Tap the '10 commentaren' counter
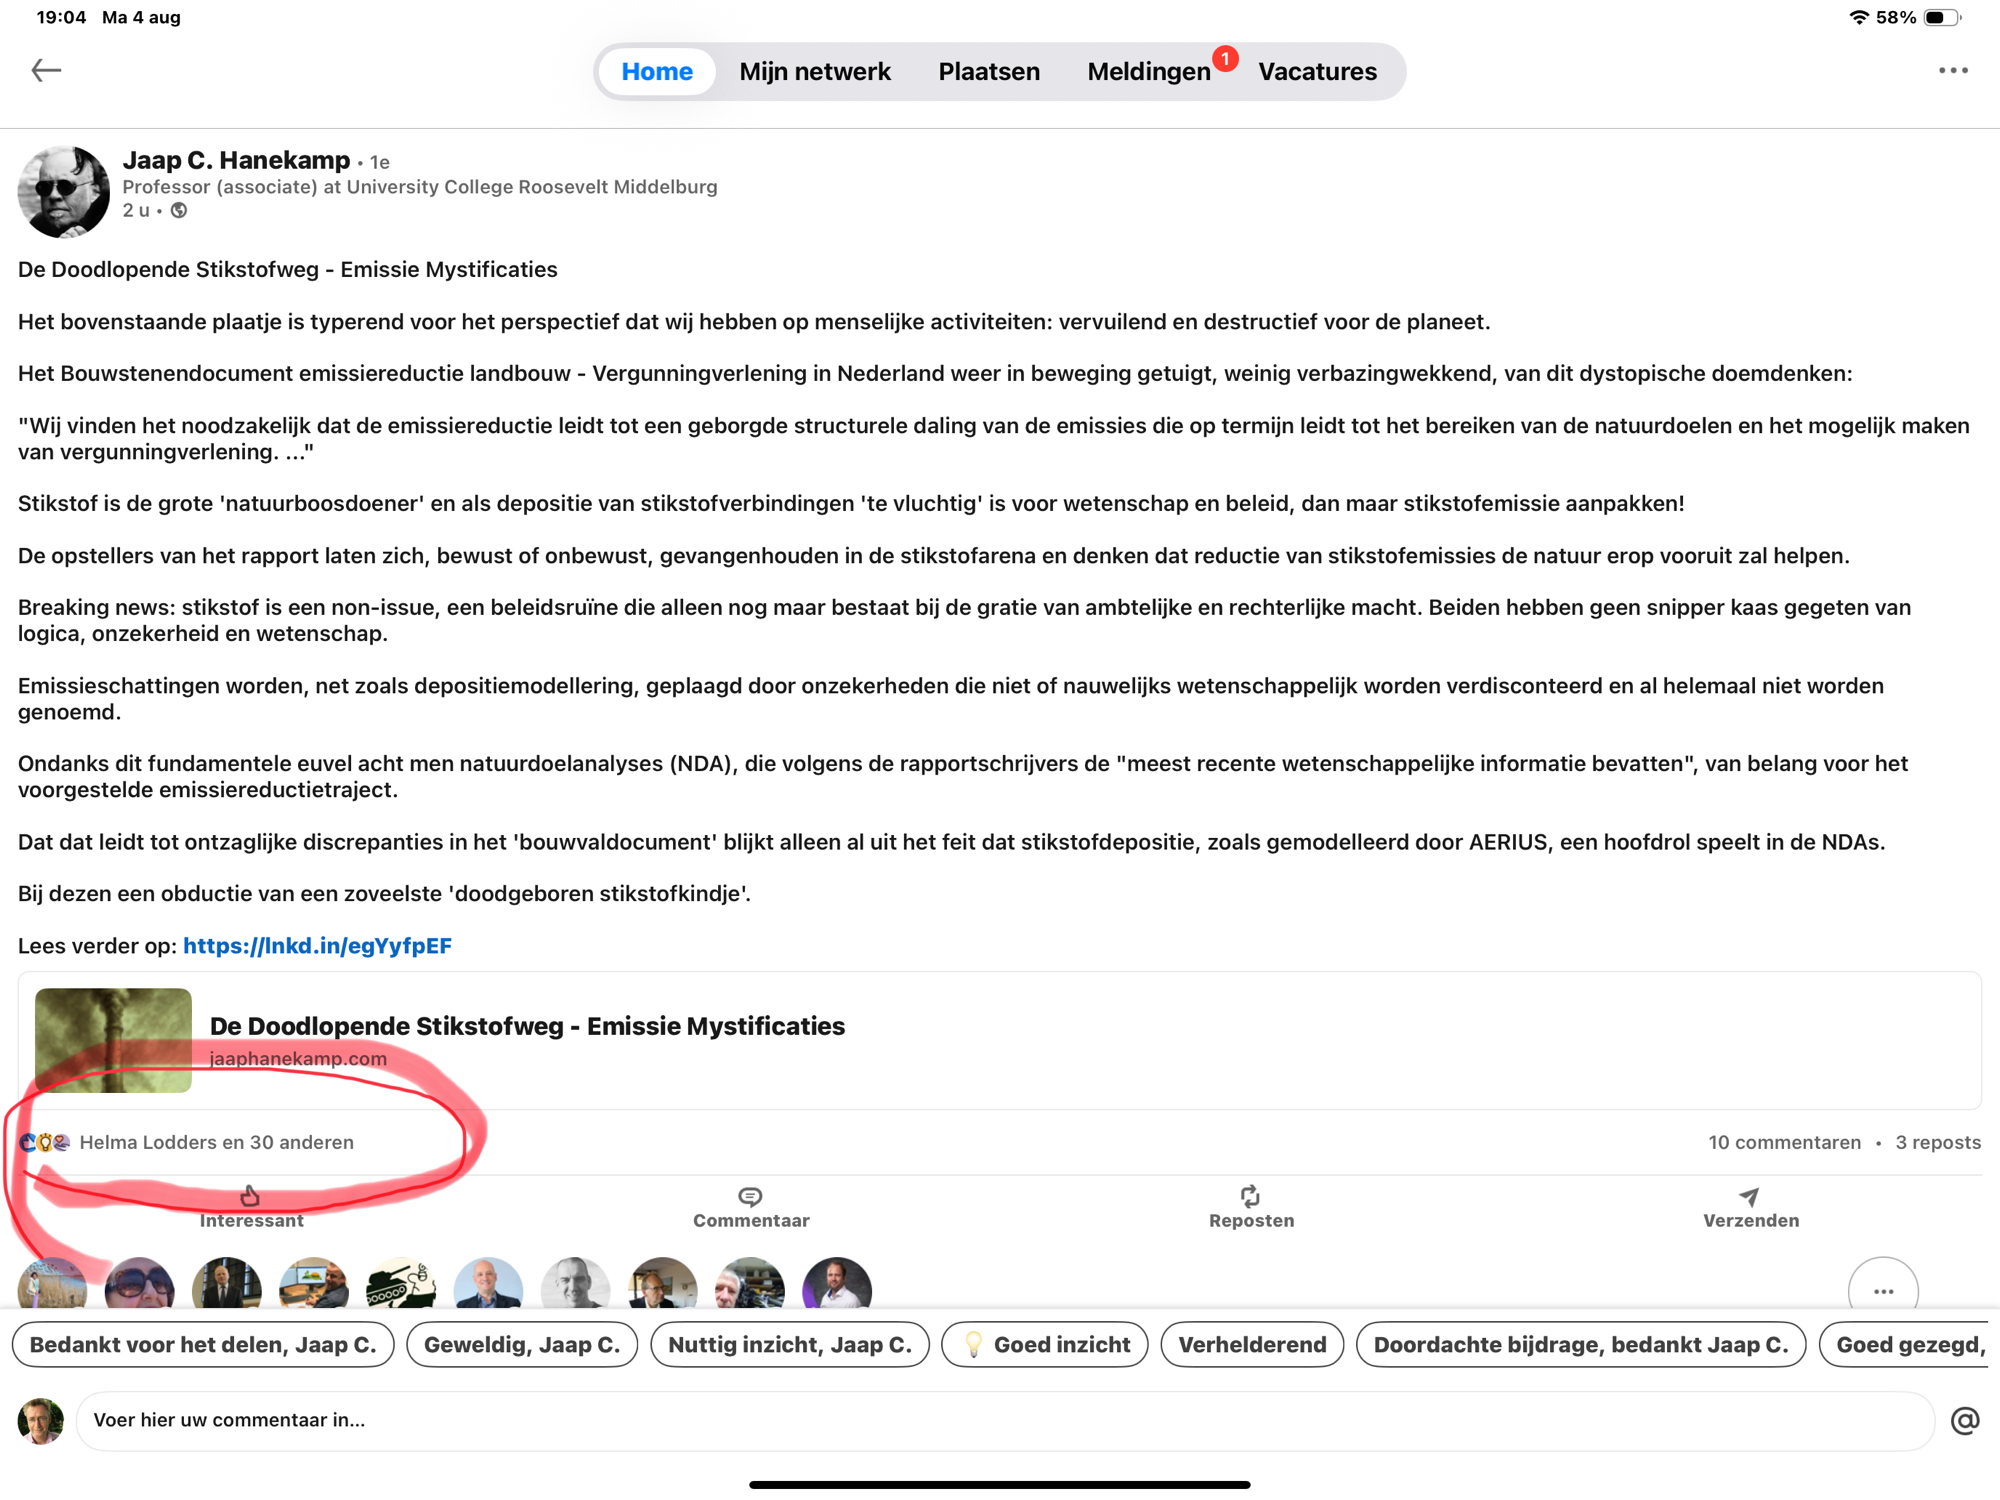Viewport: 2000px width, 1500px height. point(1784,1142)
